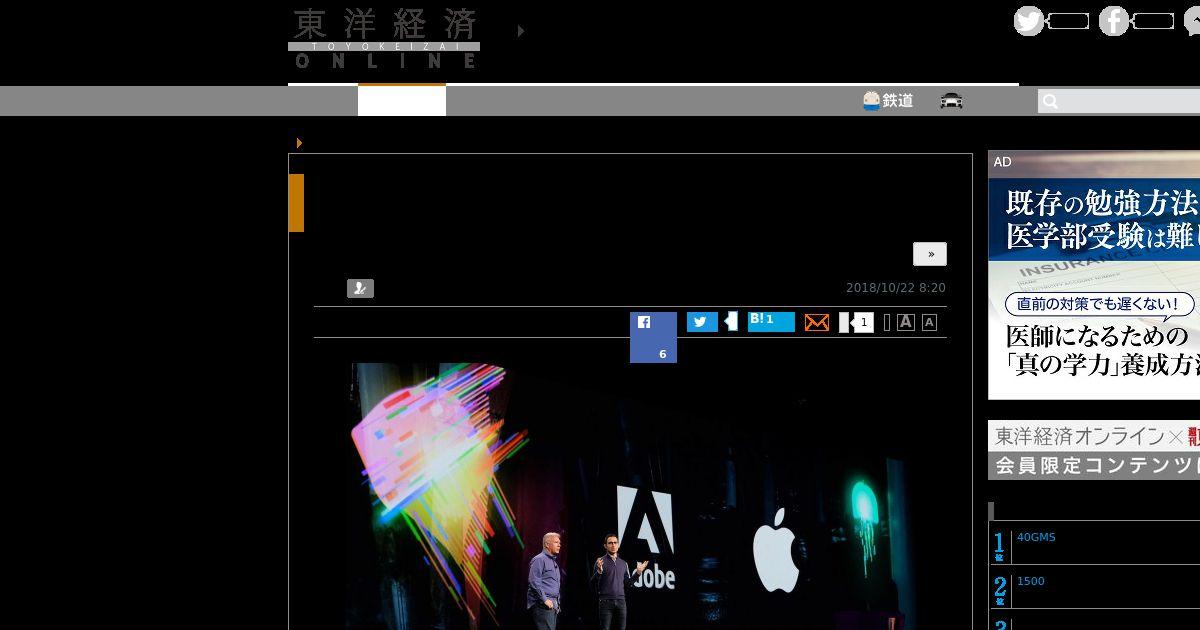Open the Toyo Keizai Online logo
Screen dimensions: 1200x630
384,39
